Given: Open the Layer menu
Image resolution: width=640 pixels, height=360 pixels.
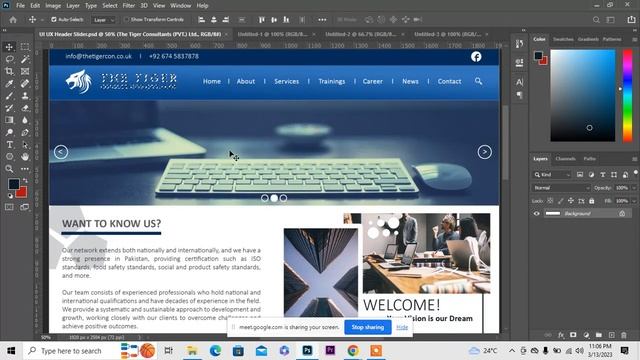Looking at the screenshot, I should pos(73,6).
